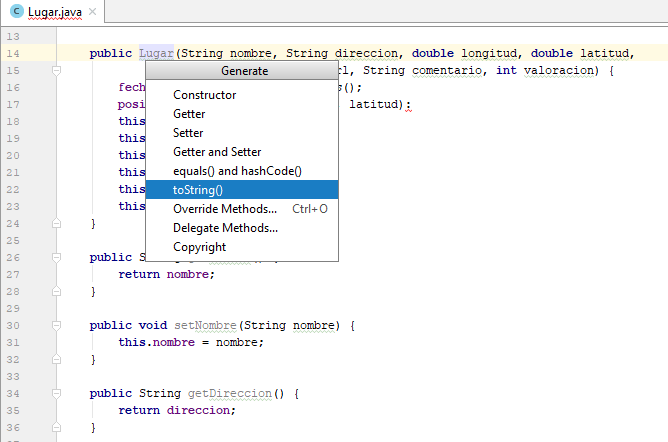Choose Copyright in the Generate popup

coord(199,247)
